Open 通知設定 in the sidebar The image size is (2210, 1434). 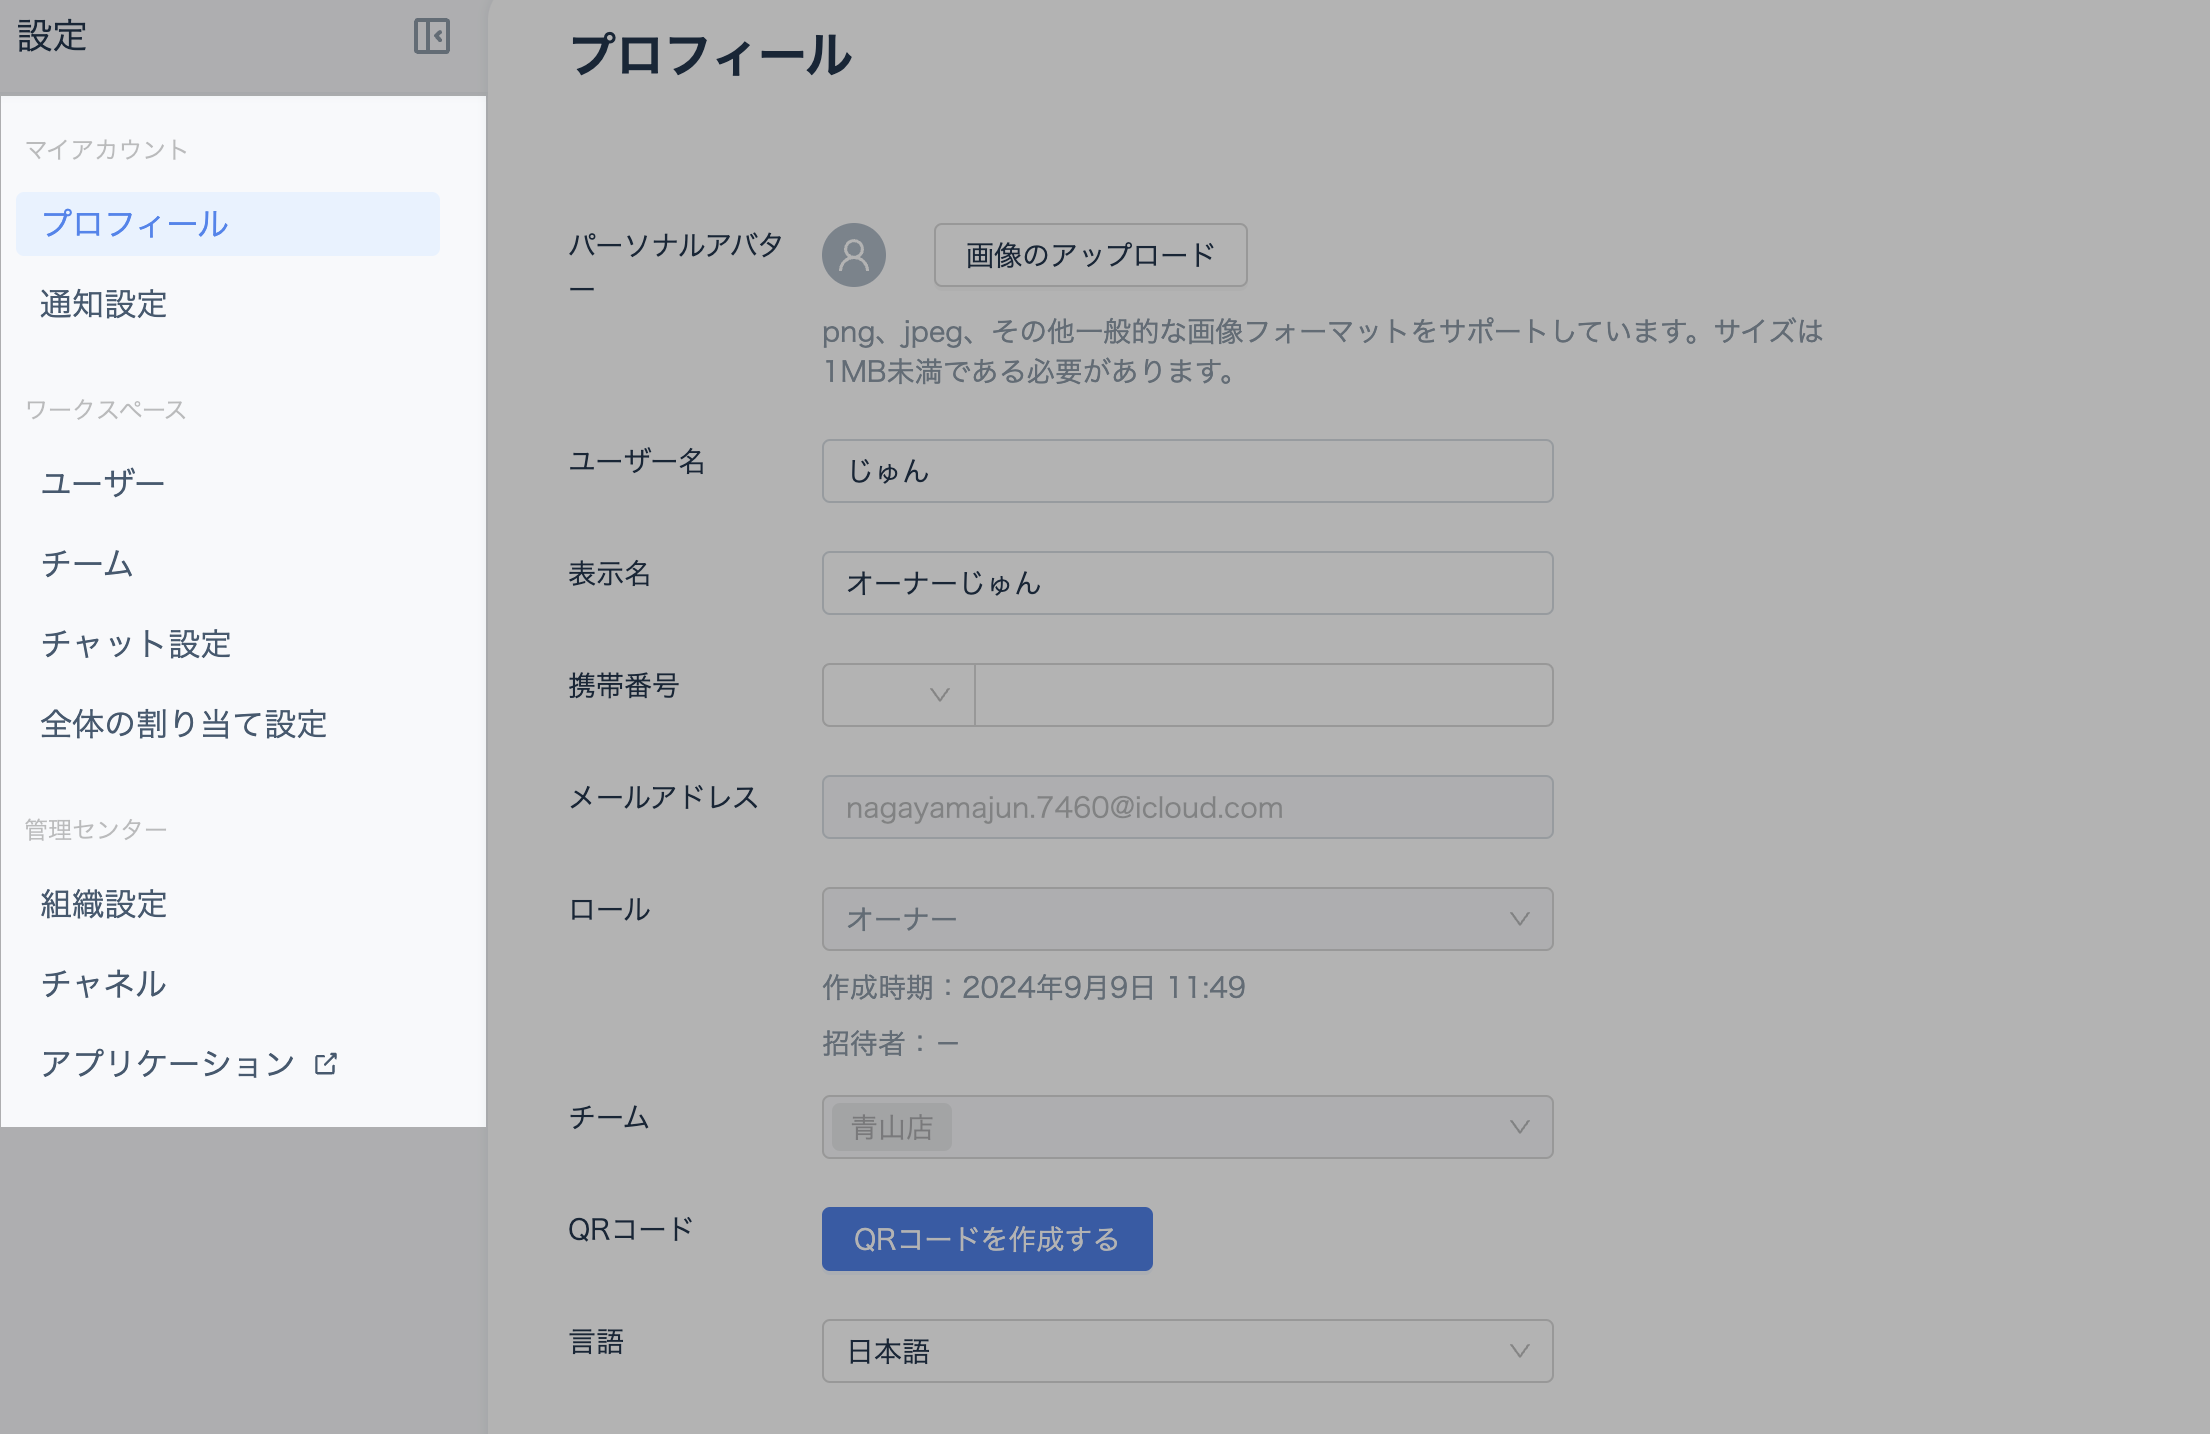pos(104,304)
